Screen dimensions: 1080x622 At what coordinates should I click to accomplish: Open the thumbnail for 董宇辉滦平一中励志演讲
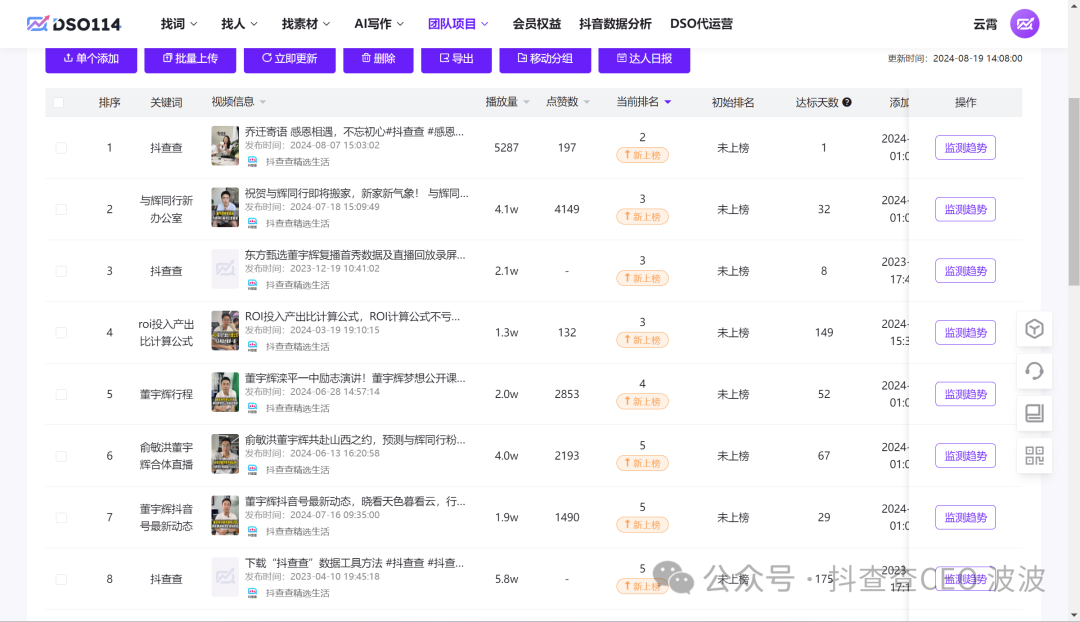(x=225, y=392)
